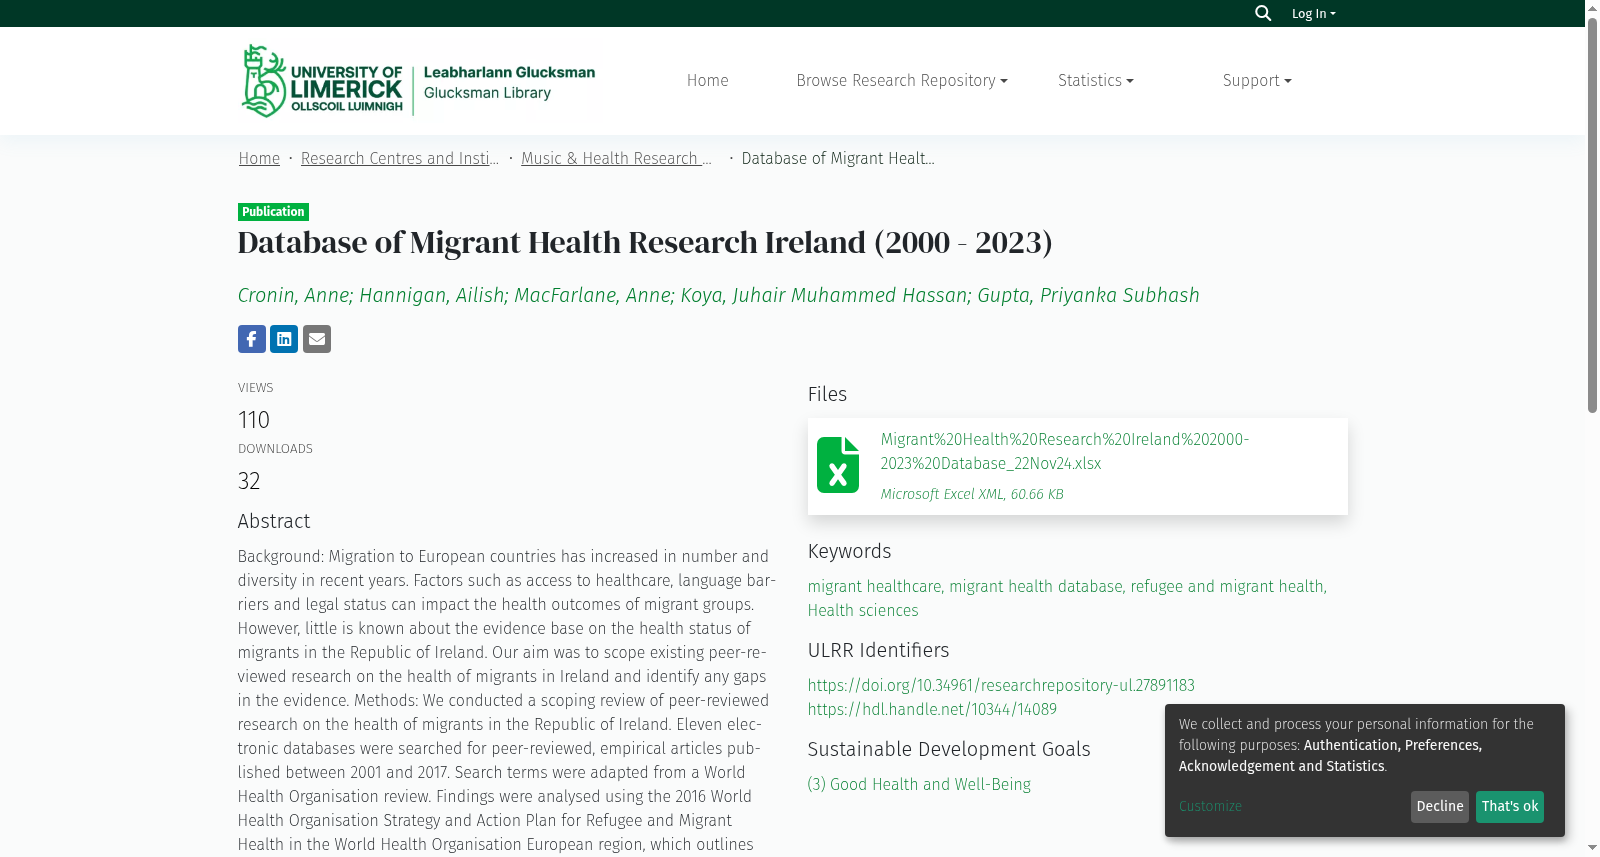The image size is (1600, 857).
Task: Click the Keywords heading
Action: (849, 551)
